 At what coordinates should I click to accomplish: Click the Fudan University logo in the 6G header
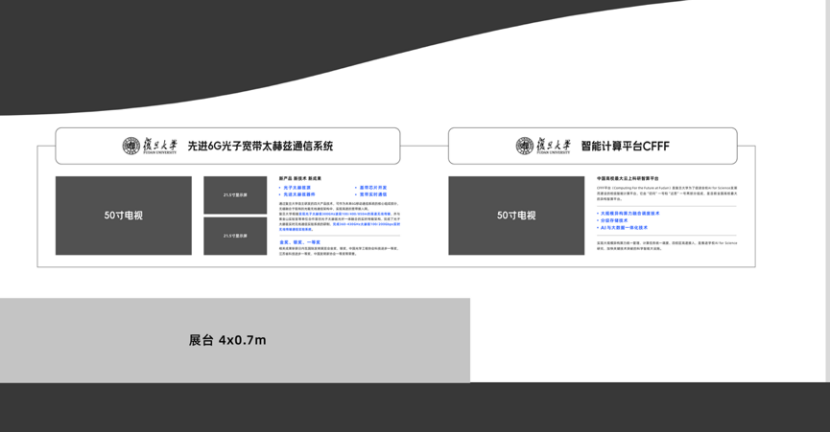click(150, 146)
